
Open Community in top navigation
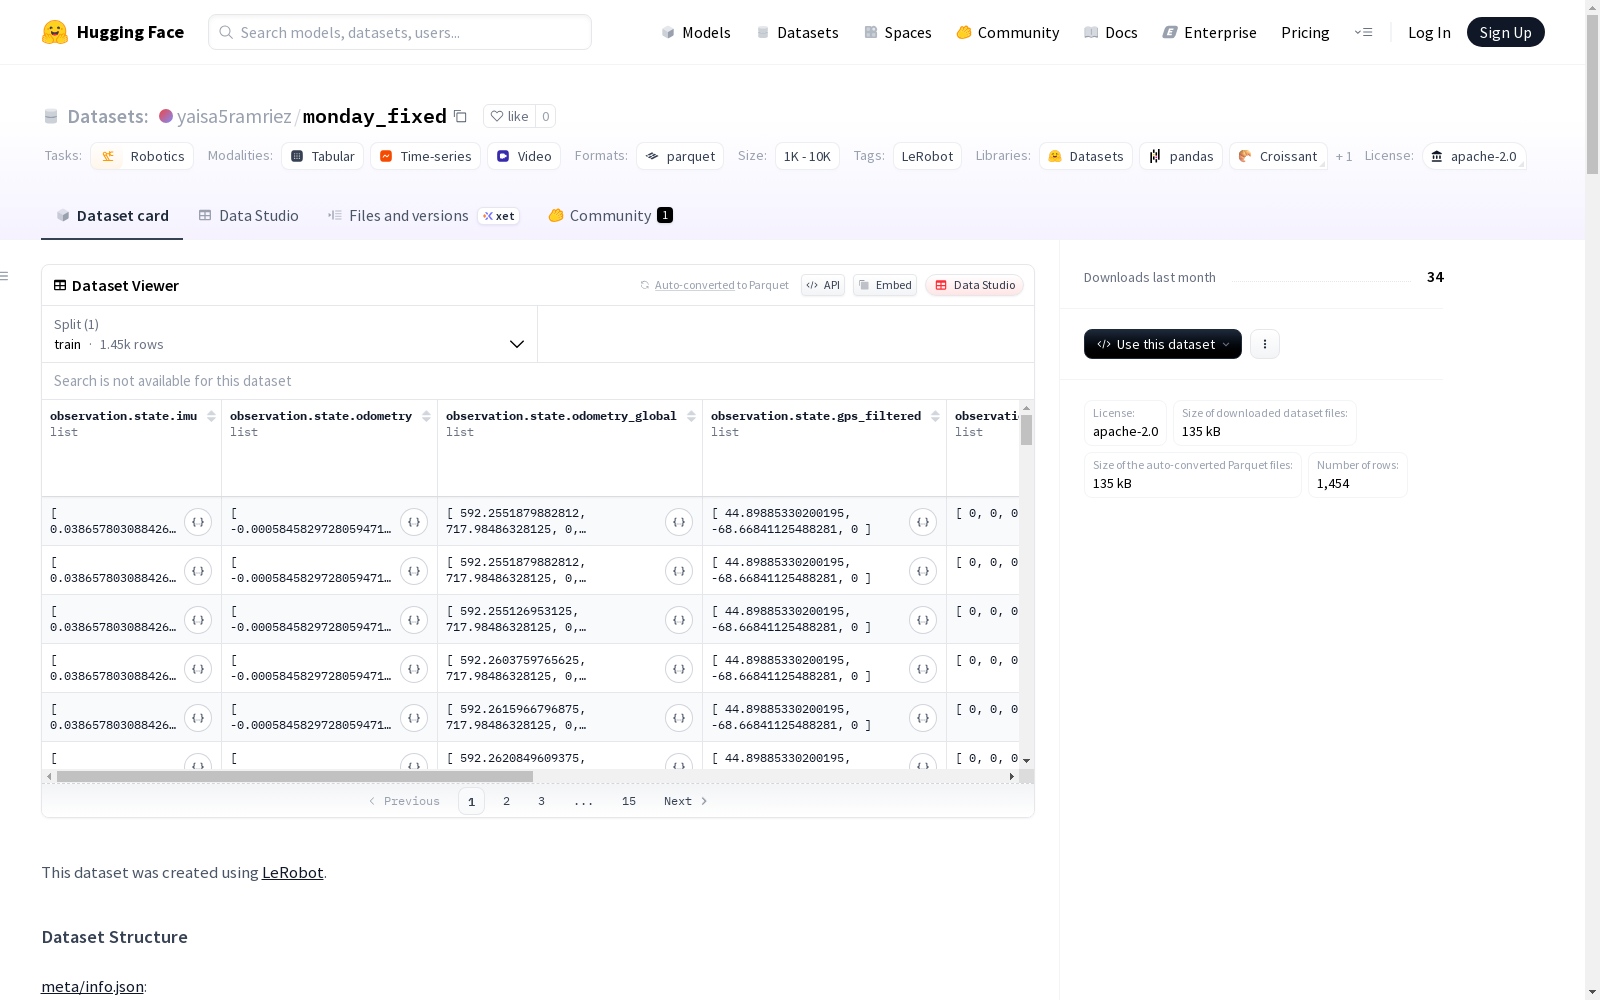tap(1007, 32)
